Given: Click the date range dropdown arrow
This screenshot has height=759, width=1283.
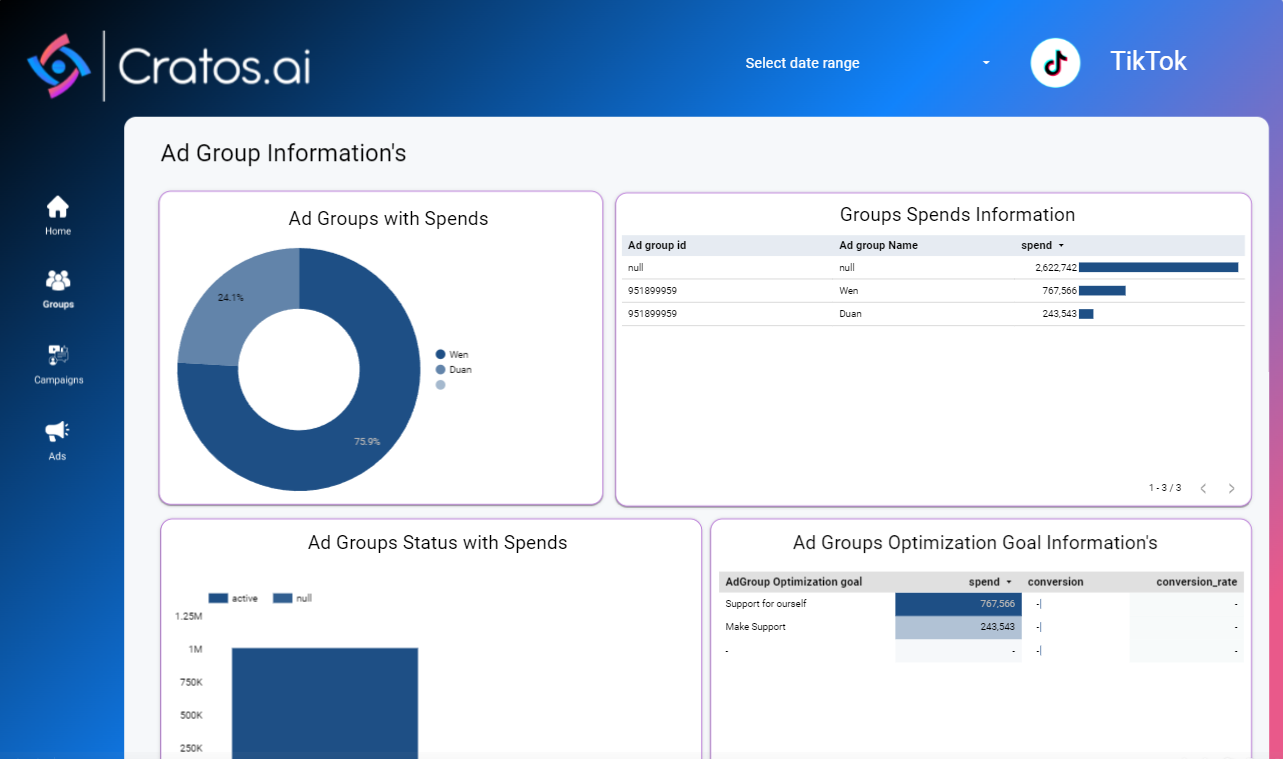Looking at the screenshot, I should point(986,63).
